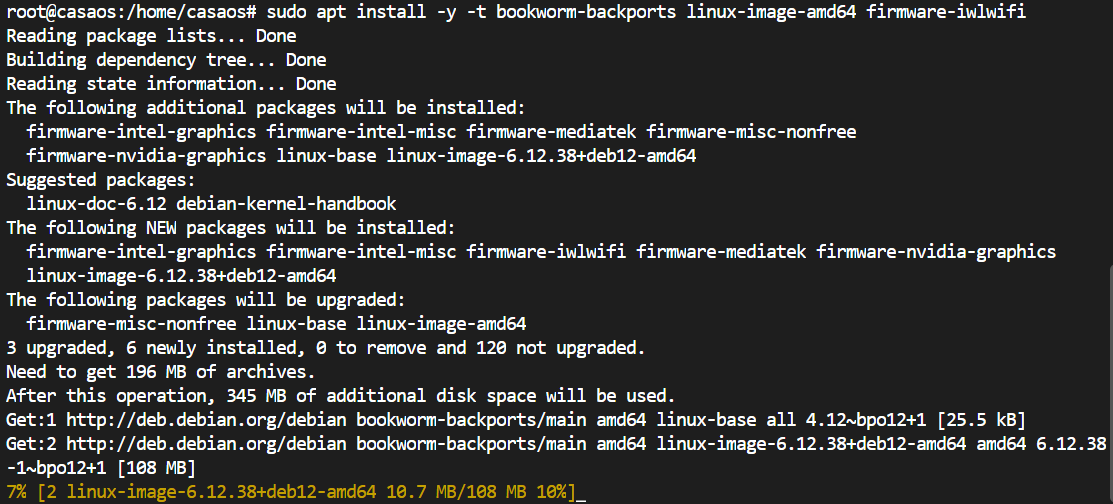Click the 7% download progress indicator
This screenshot has height=504, width=1113.
[17, 491]
